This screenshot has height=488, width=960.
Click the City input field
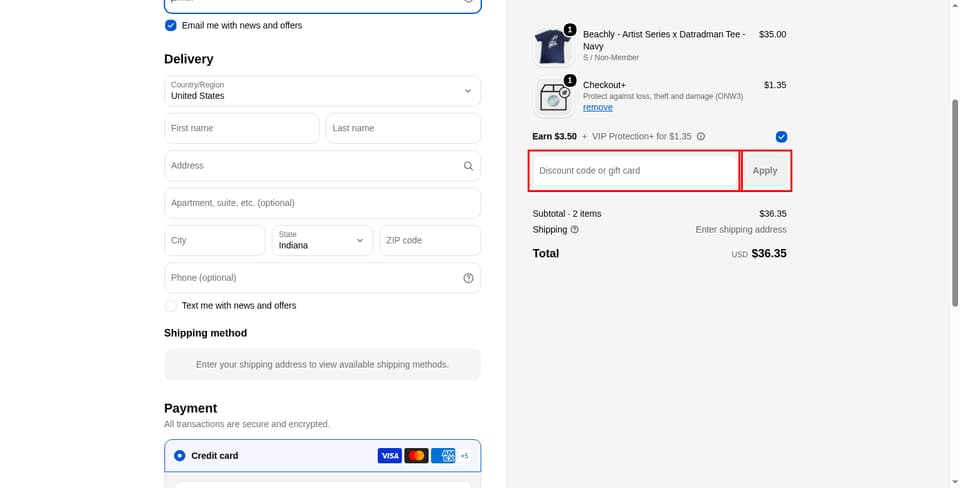pos(215,240)
